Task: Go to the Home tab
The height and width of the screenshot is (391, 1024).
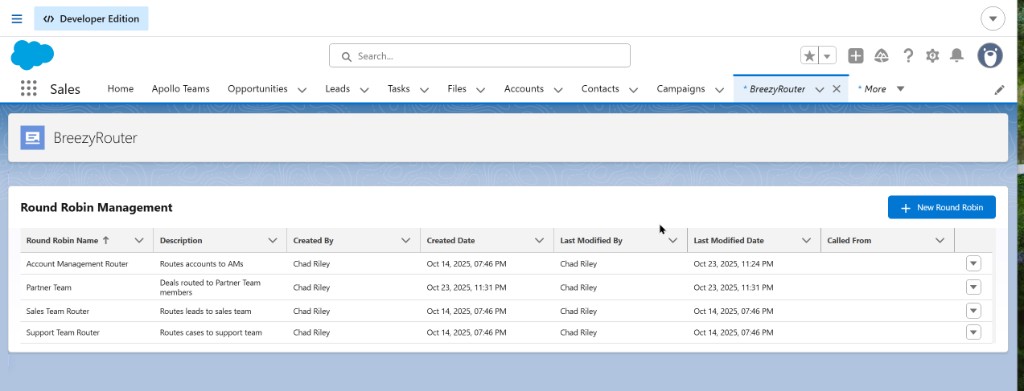Action: [x=120, y=89]
